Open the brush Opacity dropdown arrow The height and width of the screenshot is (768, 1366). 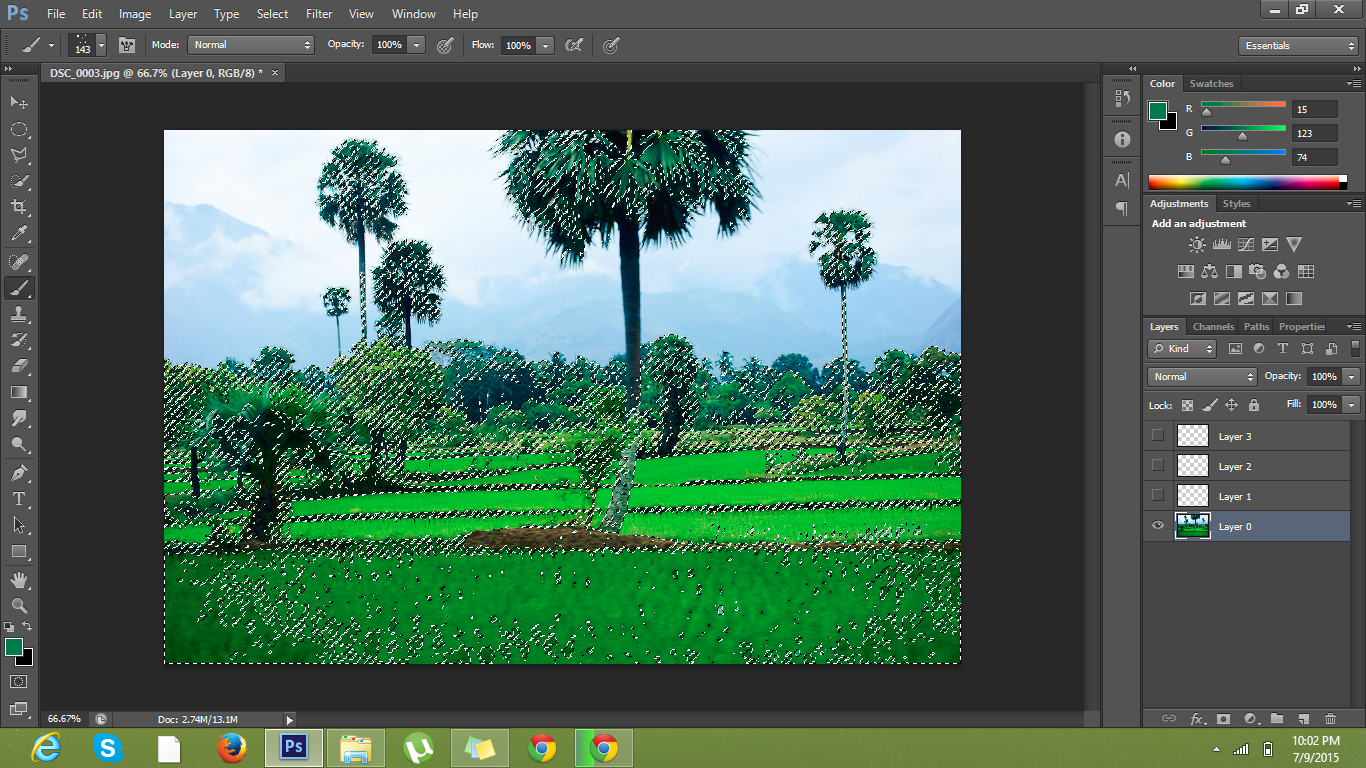(x=416, y=45)
